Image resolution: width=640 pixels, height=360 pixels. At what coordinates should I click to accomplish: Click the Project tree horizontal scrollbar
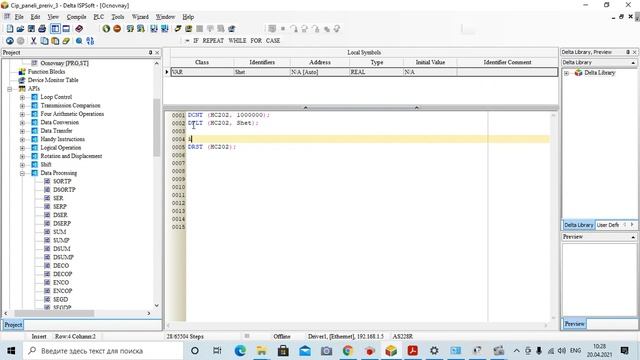[54, 313]
